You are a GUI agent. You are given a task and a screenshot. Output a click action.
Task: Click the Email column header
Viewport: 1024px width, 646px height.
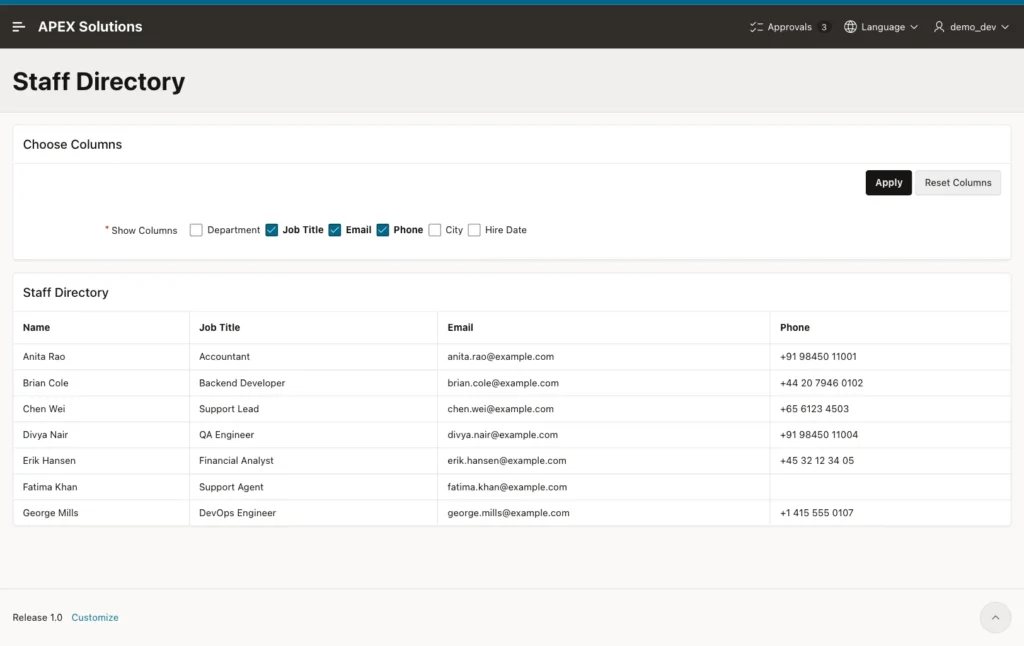[x=603, y=327]
